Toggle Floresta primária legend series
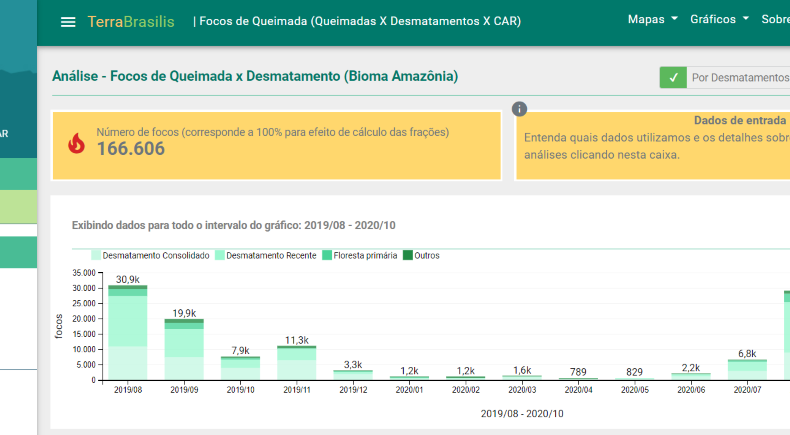This screenshot has width=790, height=435. [360, 255]
